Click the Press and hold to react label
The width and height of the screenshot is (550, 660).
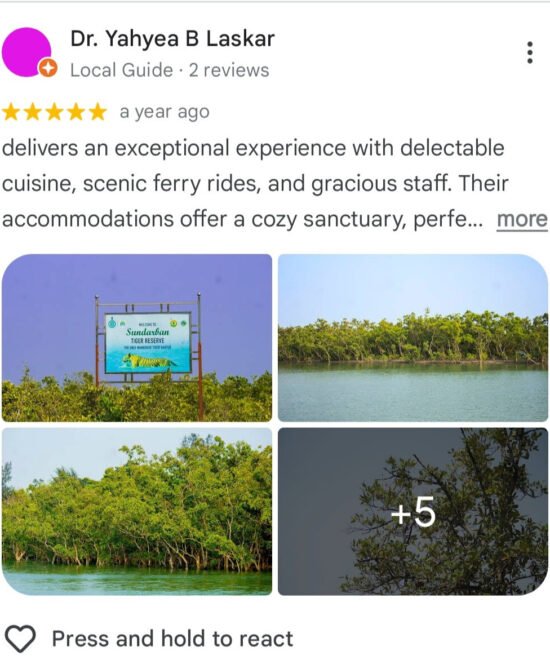172,639
